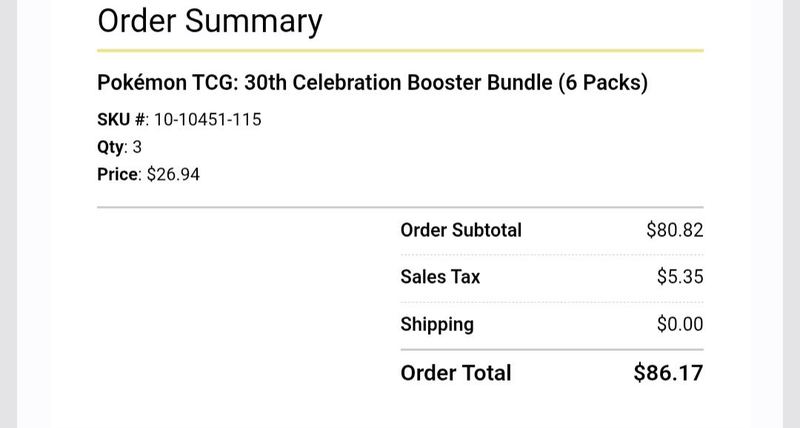Click the Order Total label

pos(456,373)
